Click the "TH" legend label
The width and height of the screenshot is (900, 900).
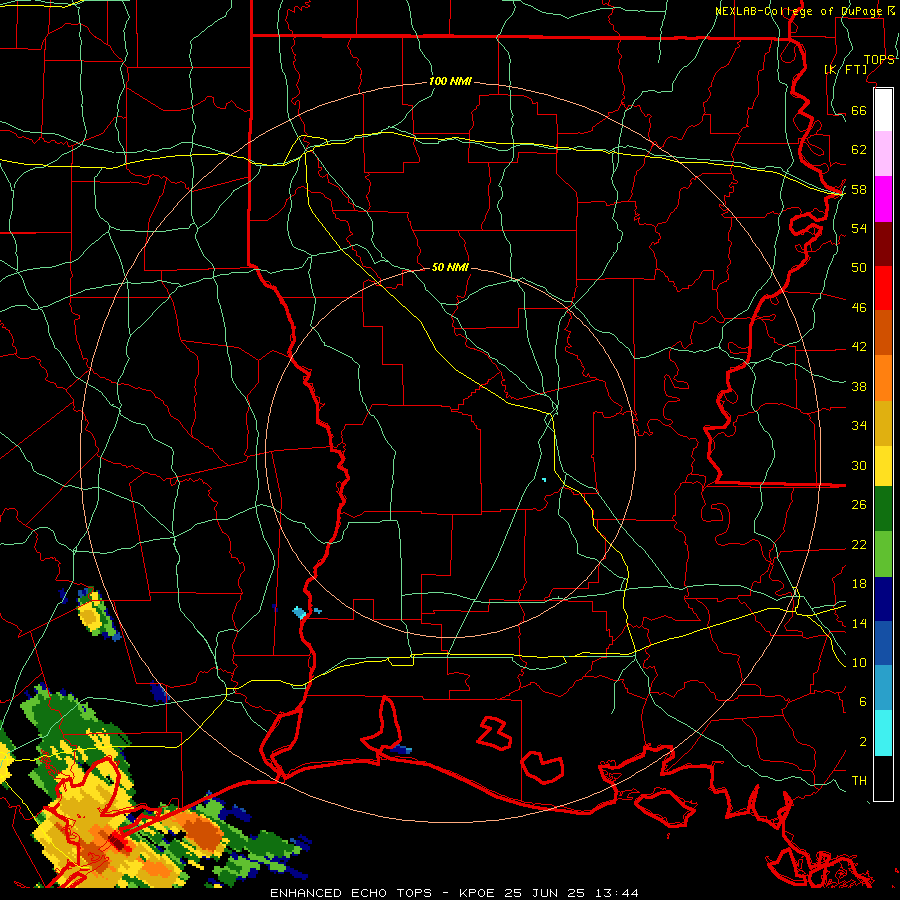pyautogui.click(x=859, y=781)
